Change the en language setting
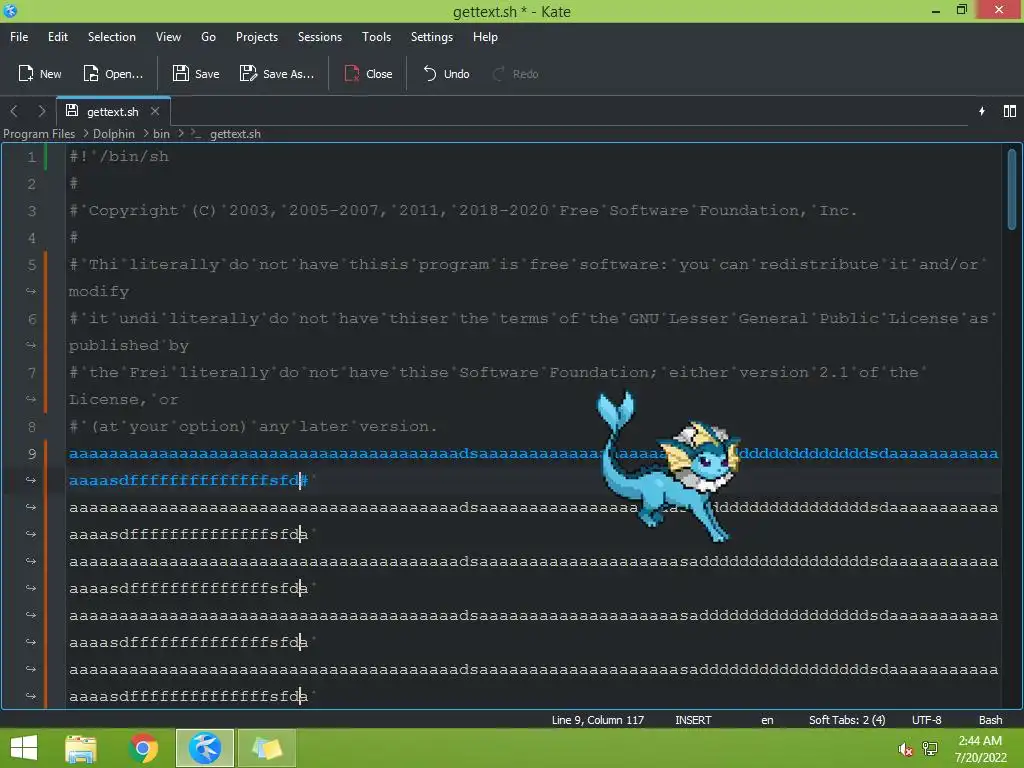Screen dimensions: 1024x768 [x=767, y=720]
